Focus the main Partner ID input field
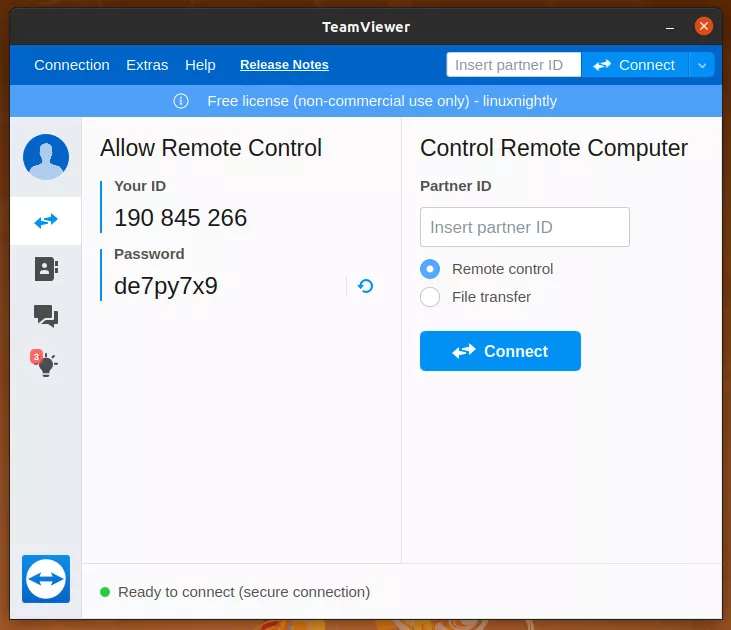Image resolution: width=731 pixels, height=630 pixels. [x=525, y=227]
